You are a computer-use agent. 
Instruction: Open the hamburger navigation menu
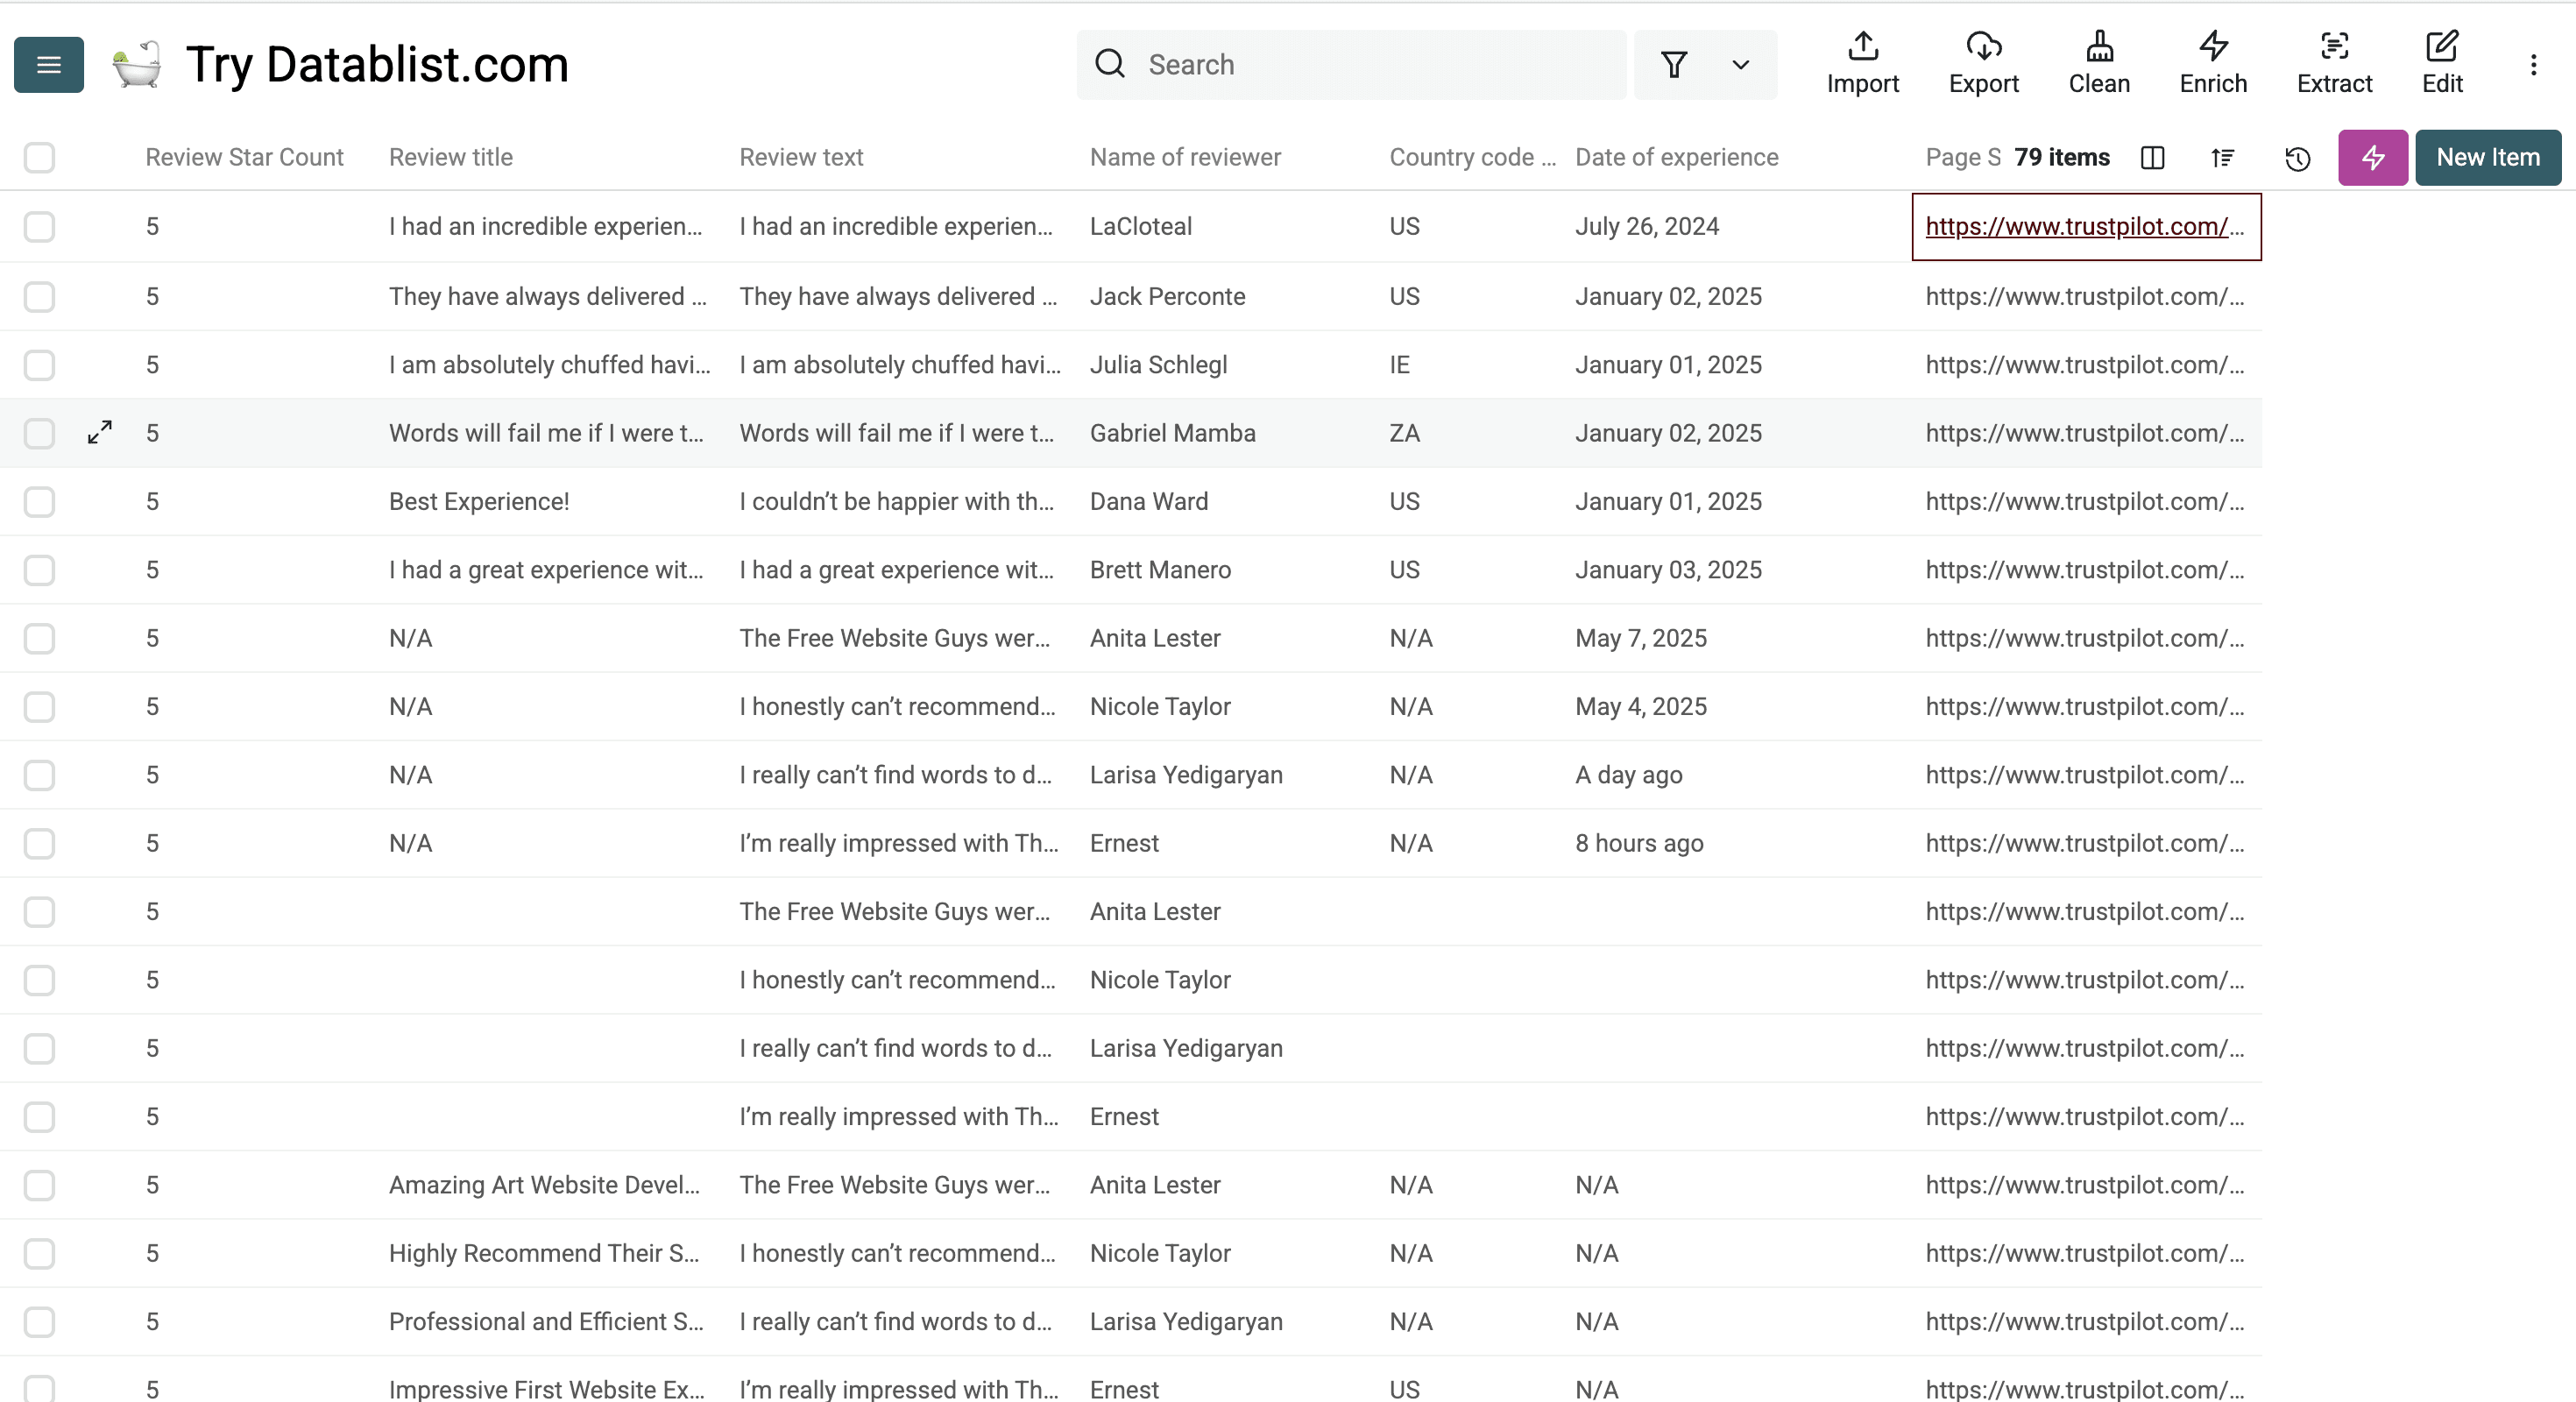pos(48,64)
